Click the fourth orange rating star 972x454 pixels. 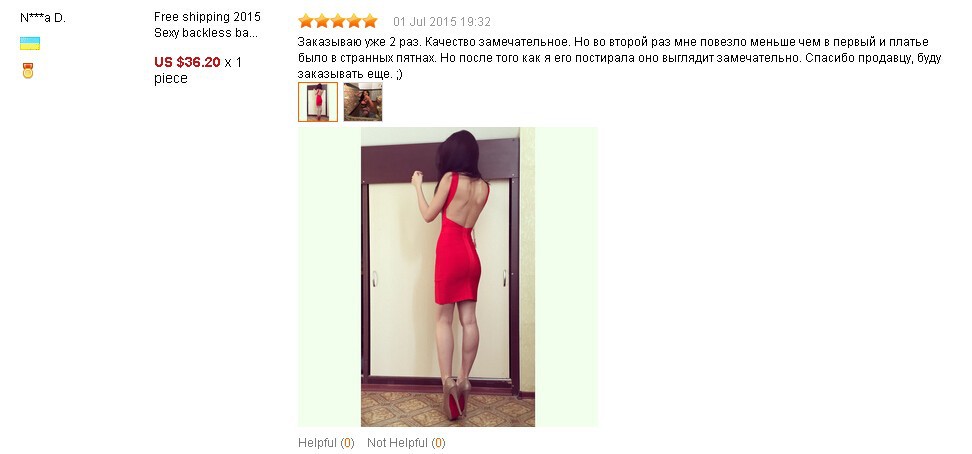tap(354, 21)
